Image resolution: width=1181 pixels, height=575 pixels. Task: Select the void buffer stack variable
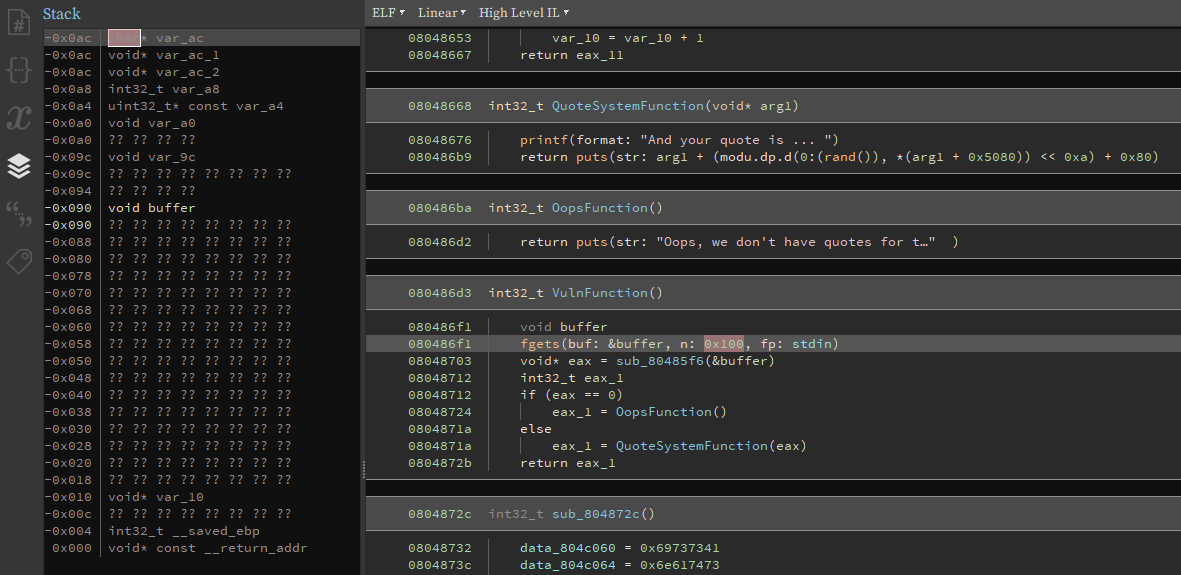(x=151, y=208)
